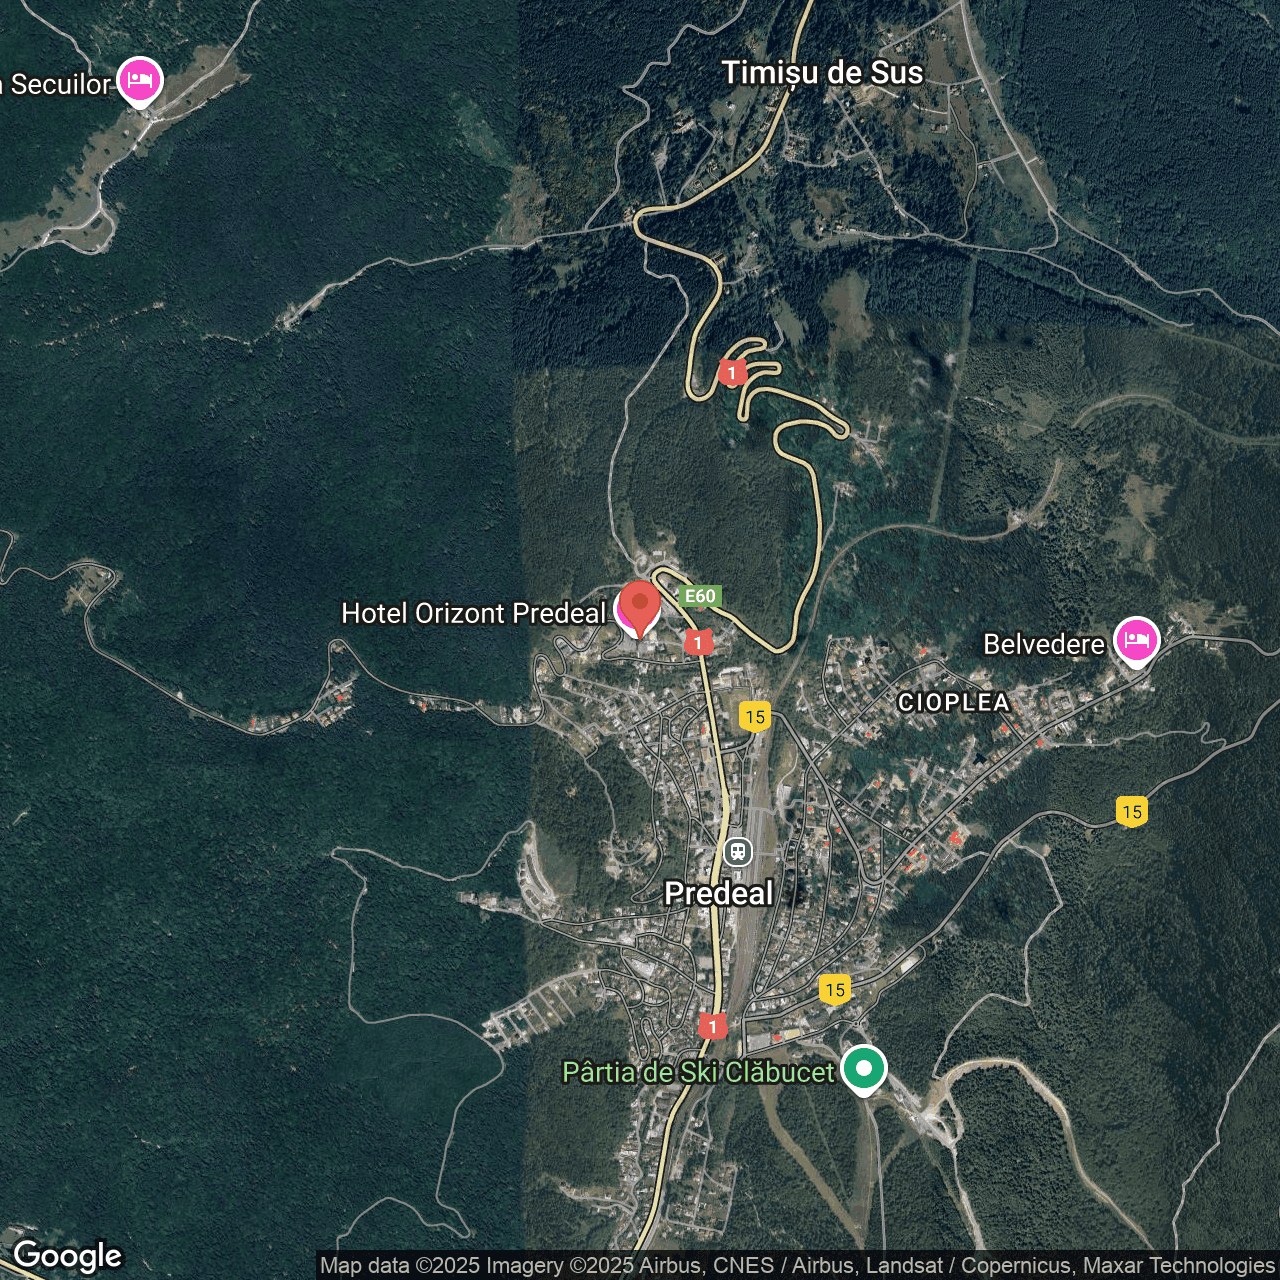Viewport: 1280px width, 1280px height.
Task: Open the Google logo link
Action: pos(67,1256)
